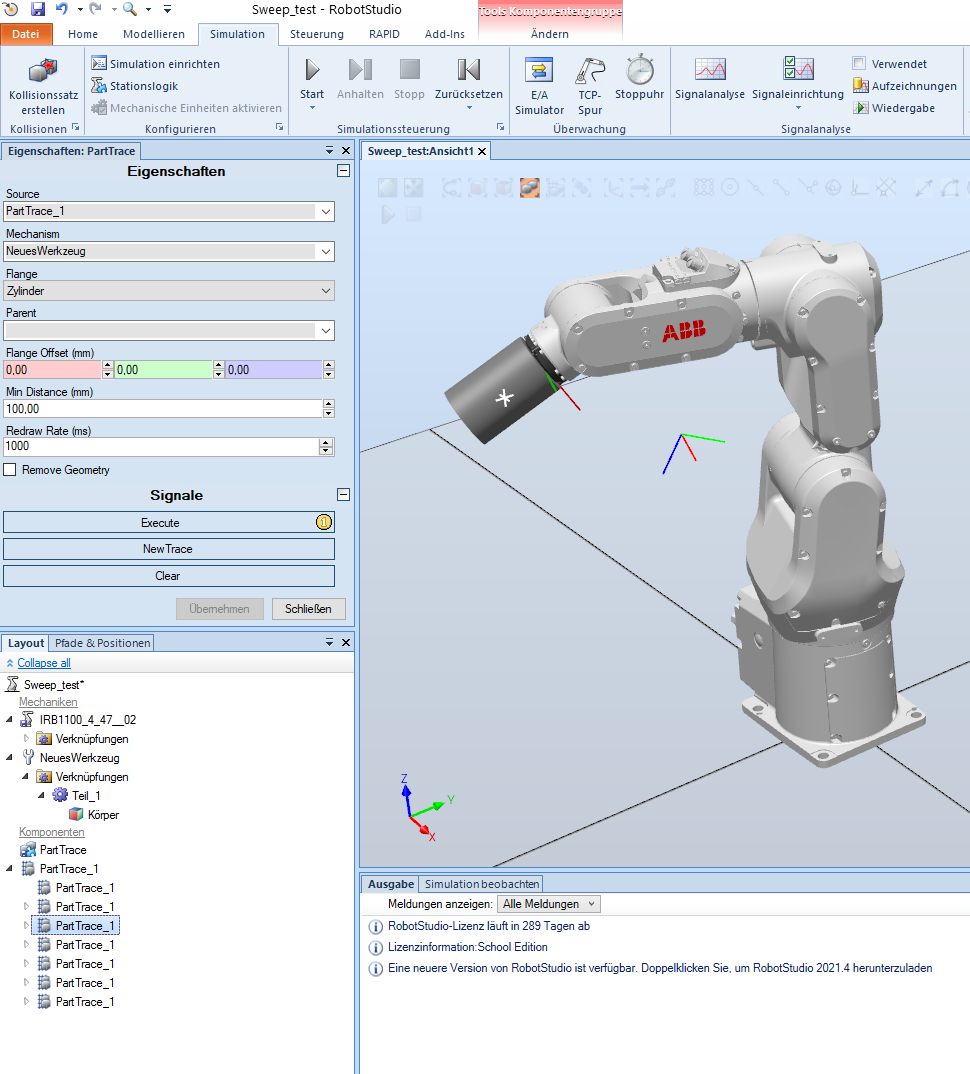Image resolution: width=970 pixels, height=1074 pixels.
Task: Click the NewTrace signal button
Action: point(169,549)
